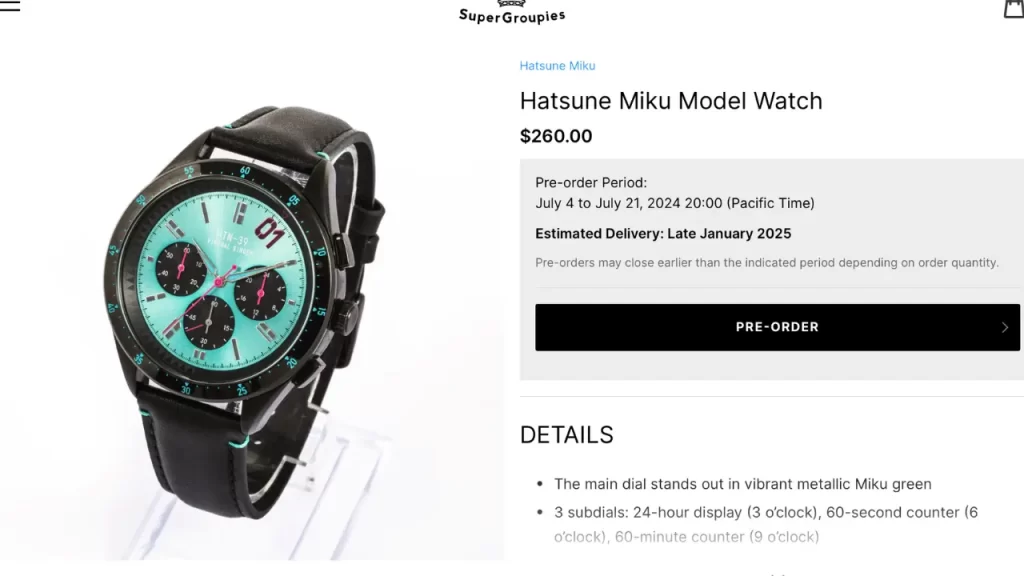The image size is (1024, 576).
Task: Click the DETAILS section heading
Action: tap(566, 435)
